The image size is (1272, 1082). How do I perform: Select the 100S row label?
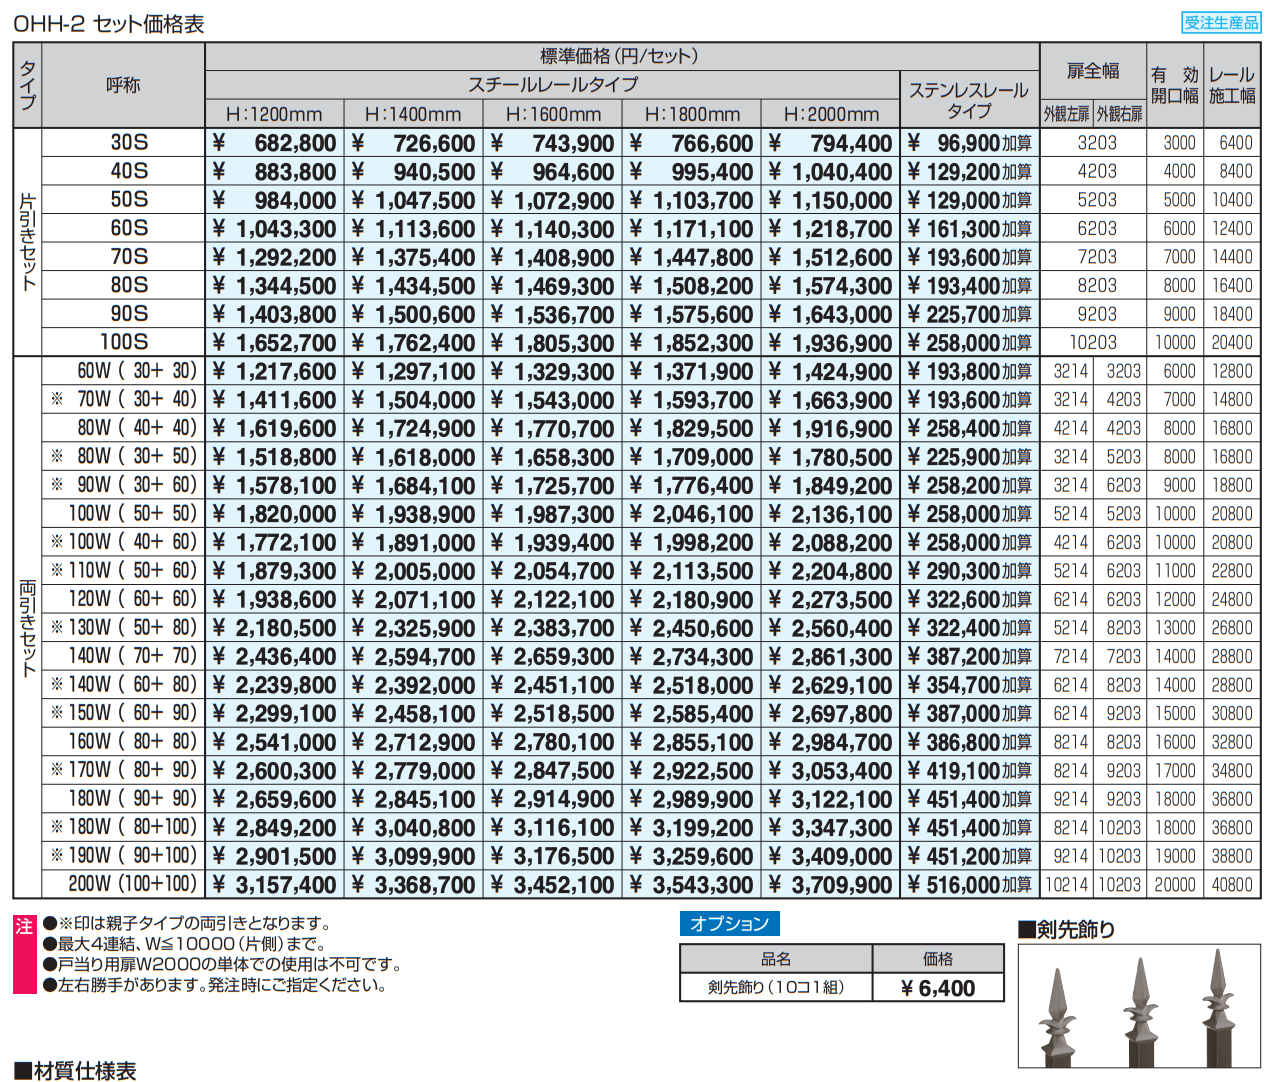[x=122, y=342]
